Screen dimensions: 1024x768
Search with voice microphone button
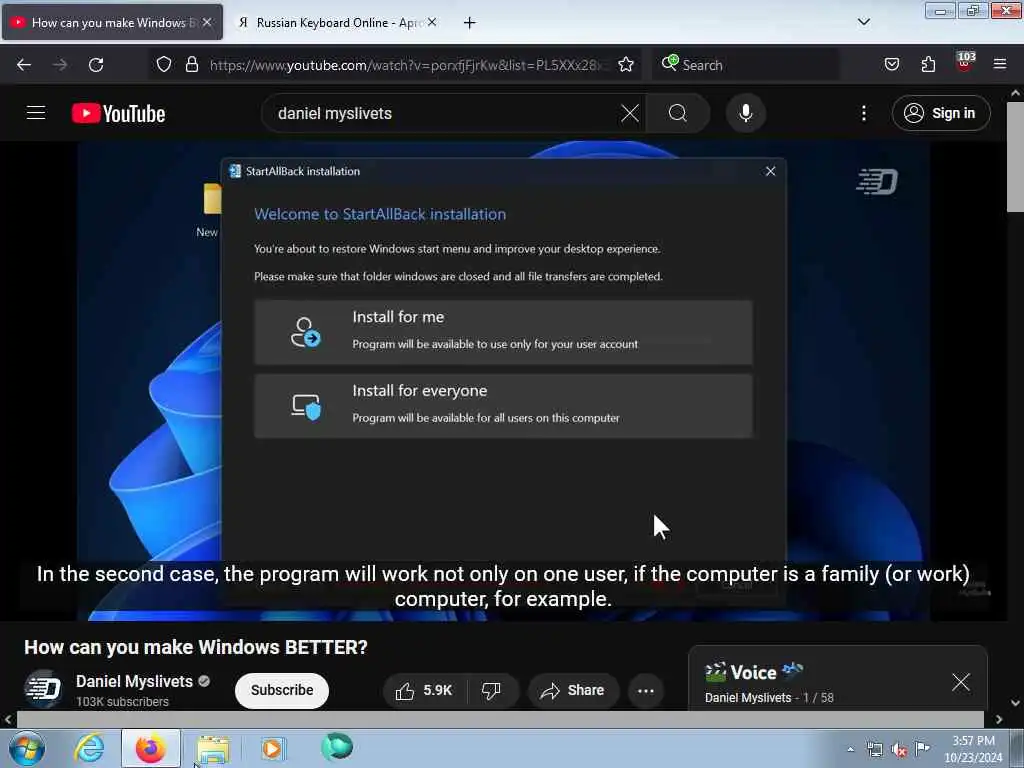(x=745, y=113)
